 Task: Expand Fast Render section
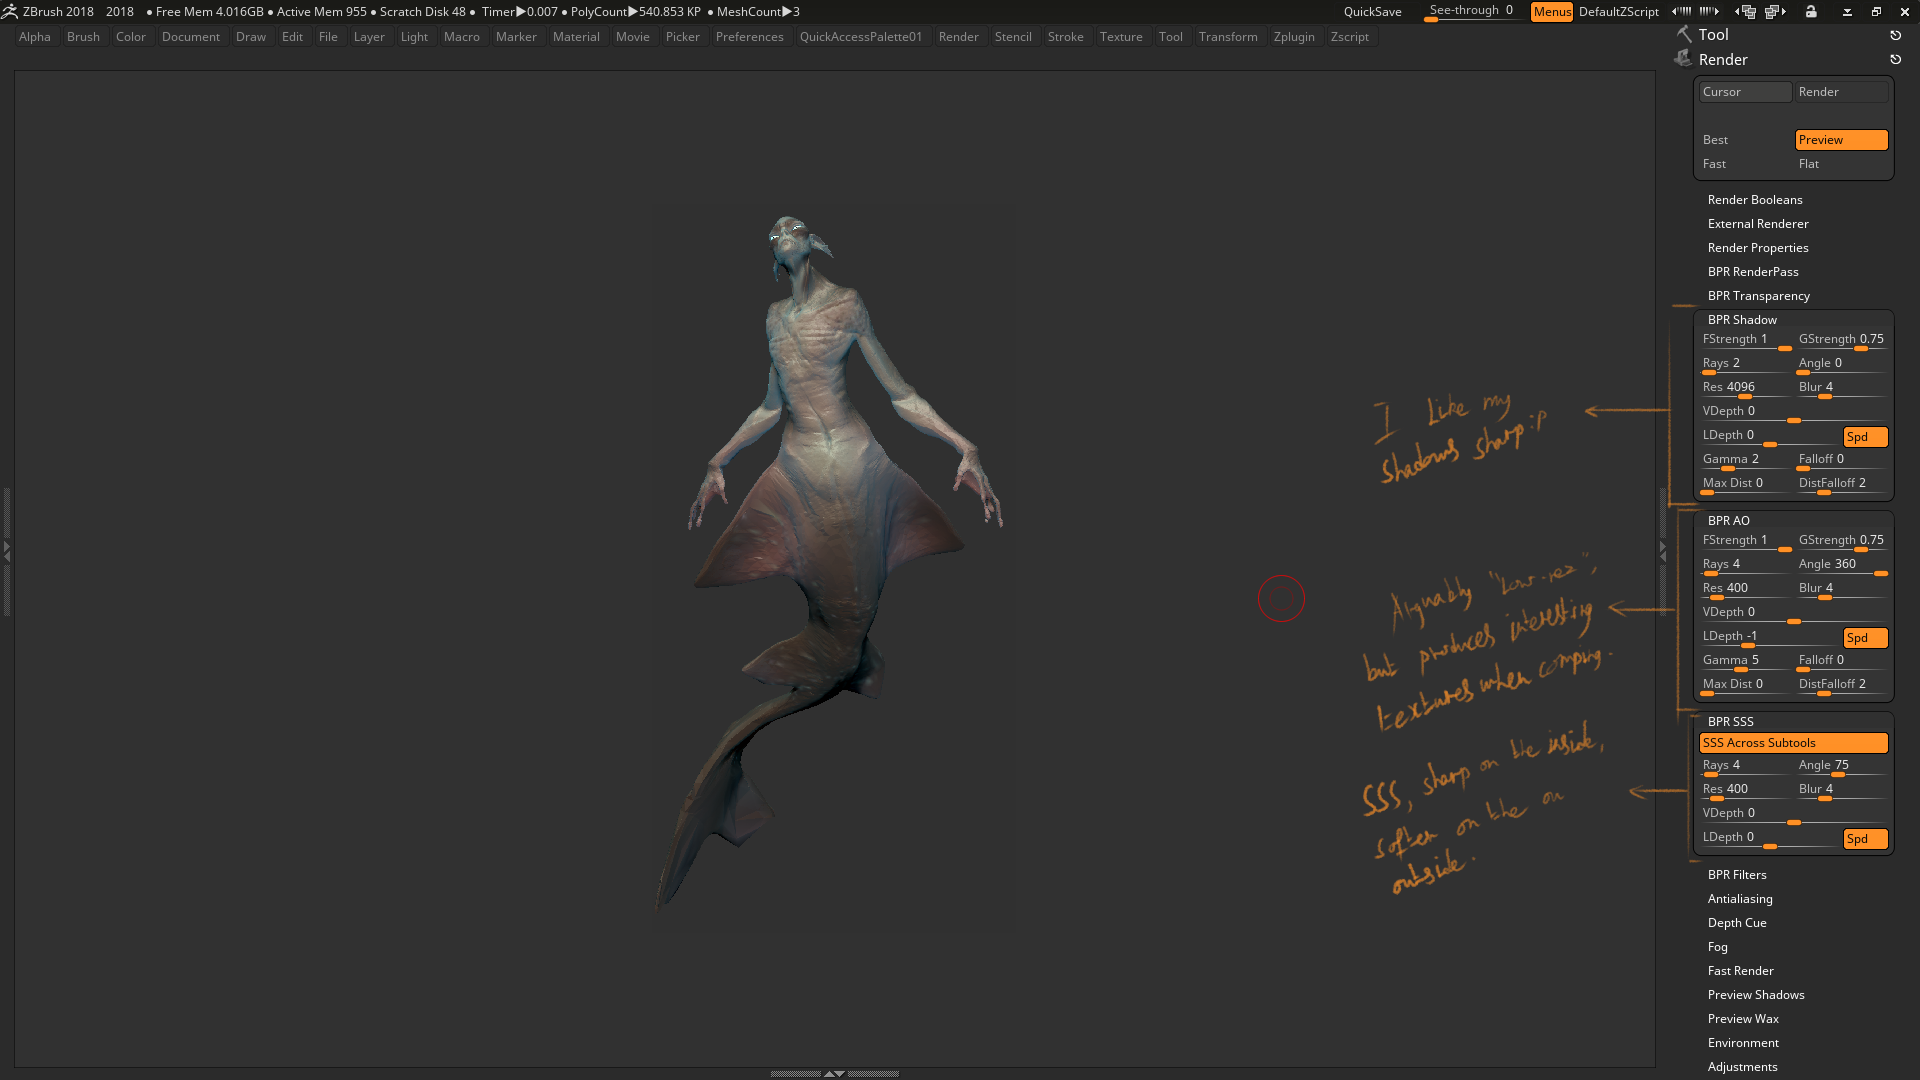[1741, 971]
